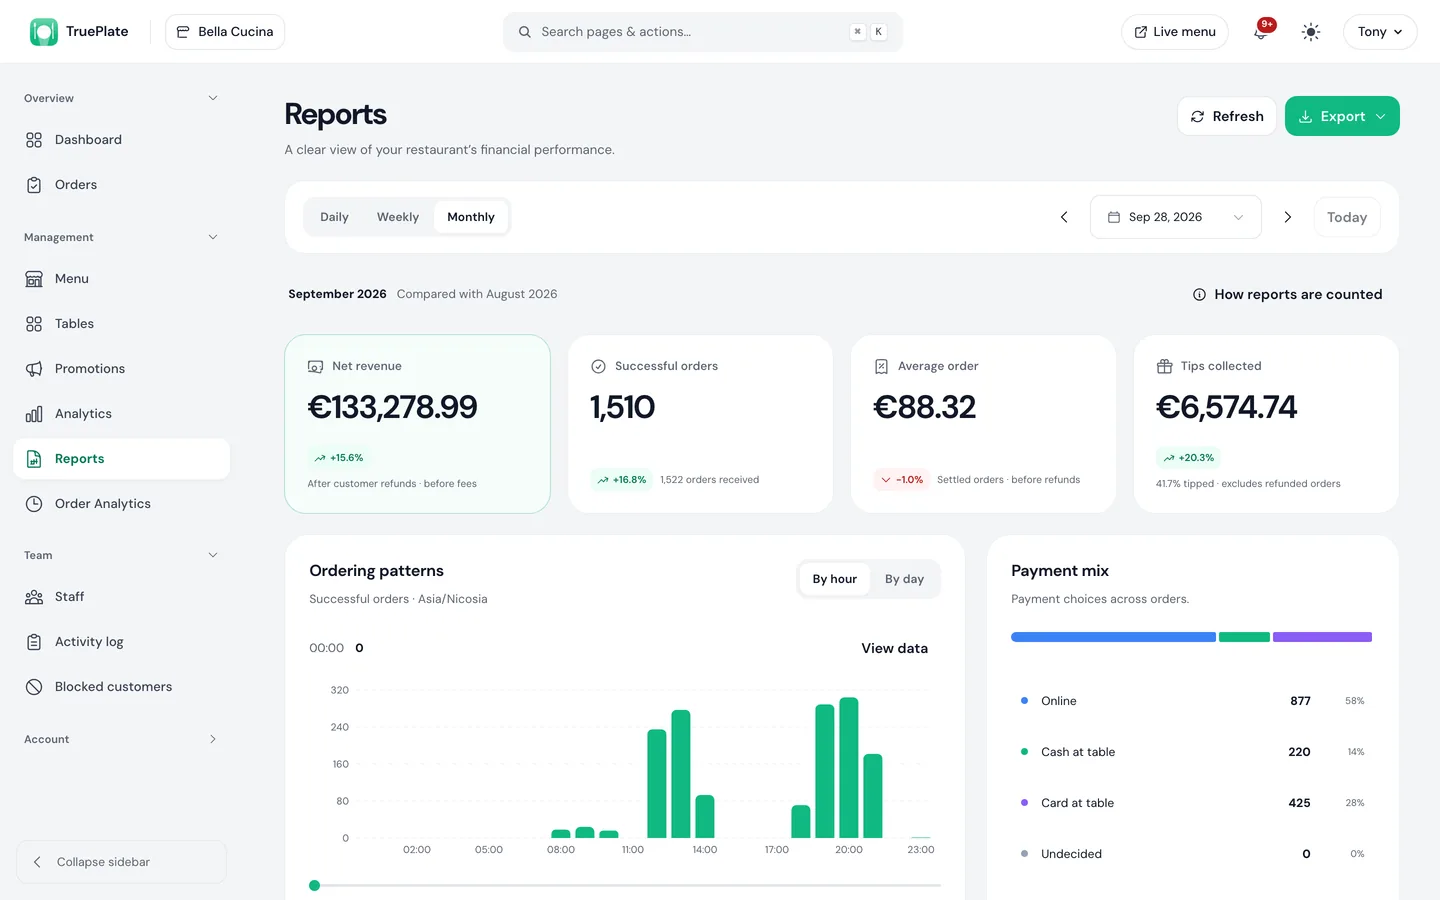Go to next period arrow

(x=1288, y=217)
